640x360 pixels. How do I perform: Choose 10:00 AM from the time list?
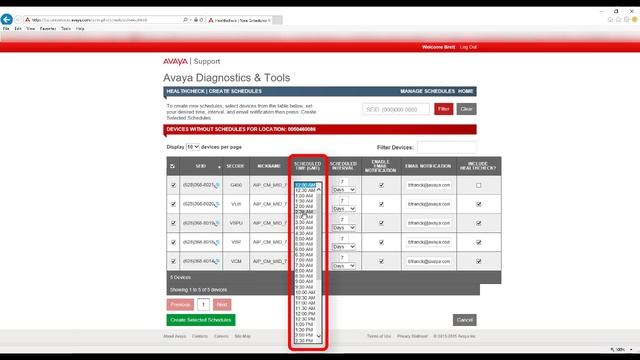pyautogui.click(x=305, y=292)
